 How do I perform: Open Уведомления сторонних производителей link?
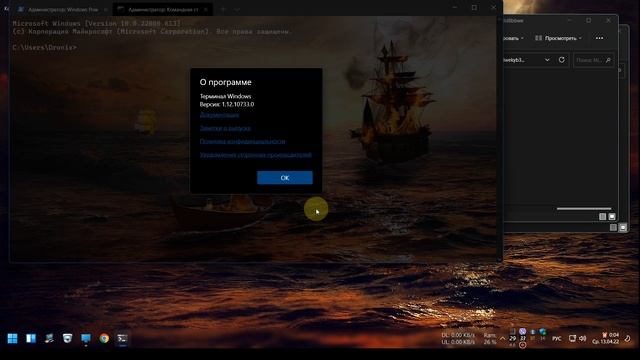[x=256, y=155]
